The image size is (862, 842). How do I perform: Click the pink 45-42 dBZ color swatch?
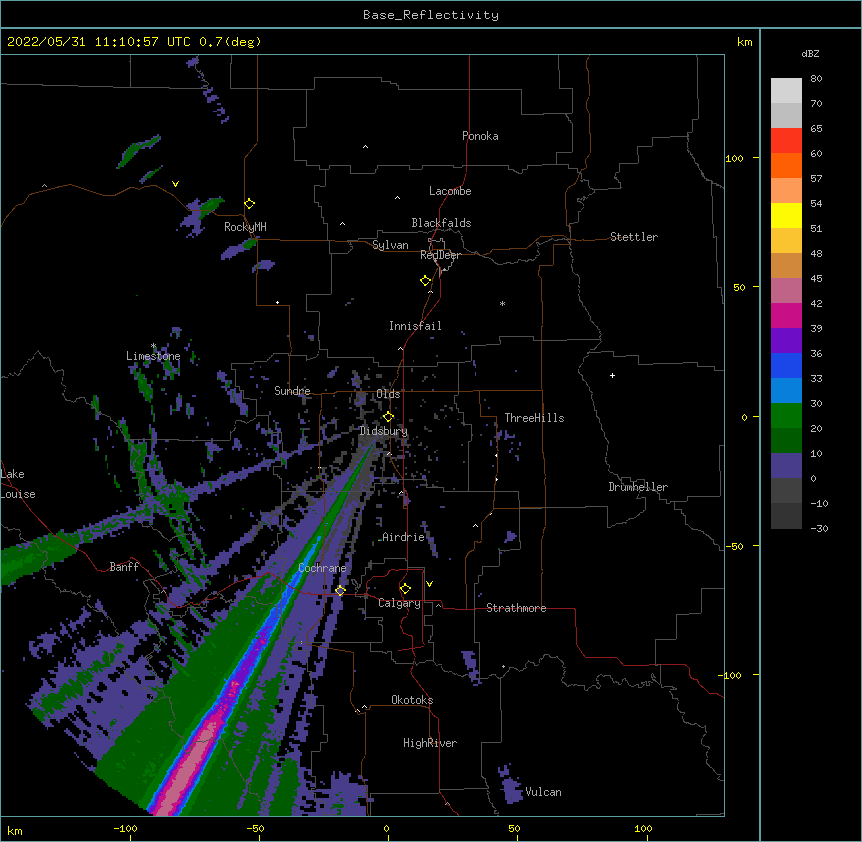(786, 291)
